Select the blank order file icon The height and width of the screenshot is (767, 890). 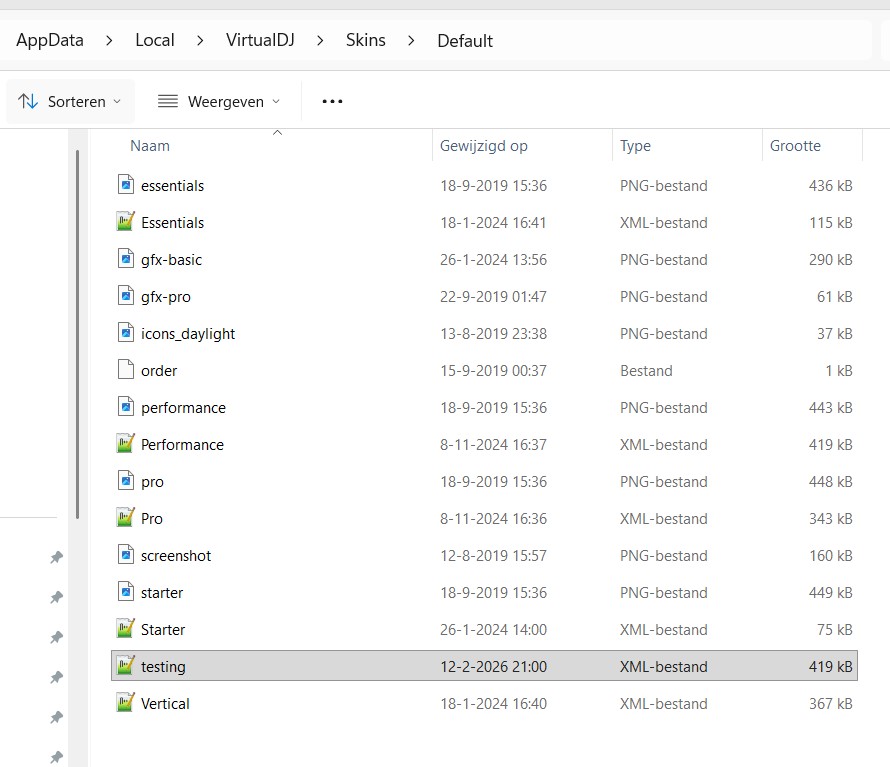126,370
